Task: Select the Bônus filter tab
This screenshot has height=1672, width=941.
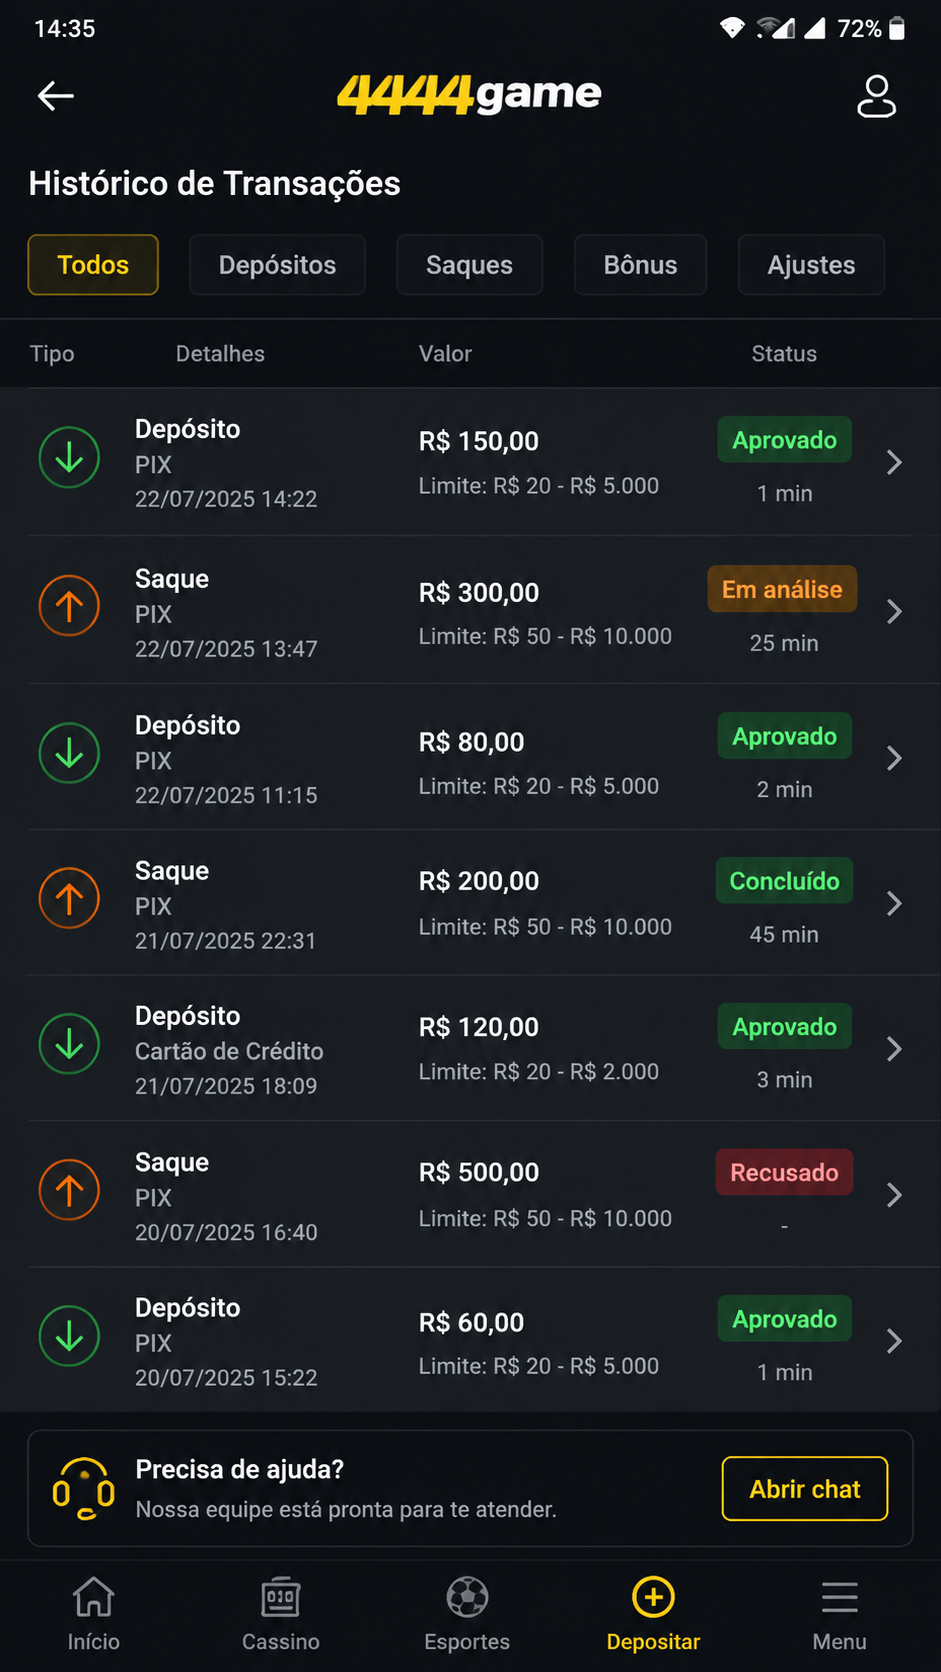Action: pyautogui.click(x=640, y=265)
